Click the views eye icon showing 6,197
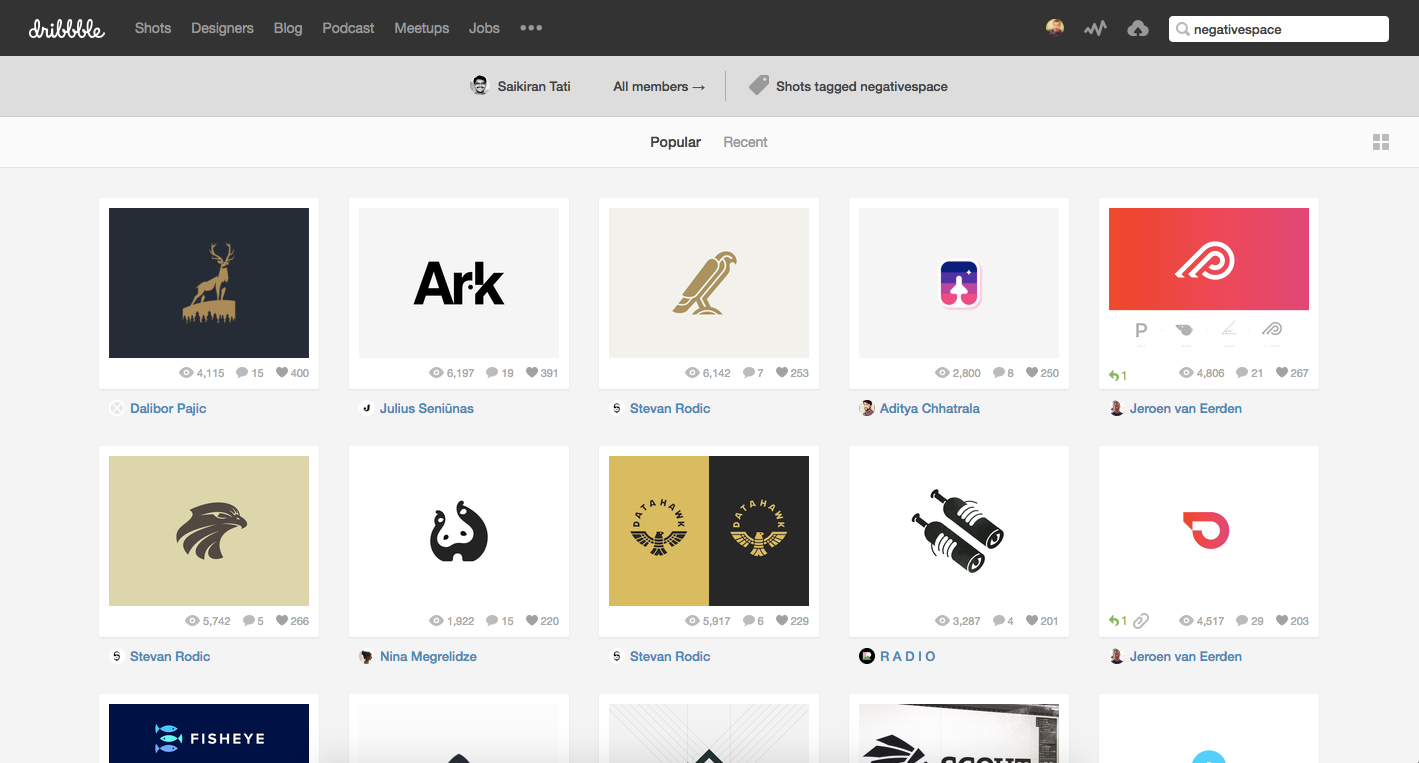 coord(436,373)
